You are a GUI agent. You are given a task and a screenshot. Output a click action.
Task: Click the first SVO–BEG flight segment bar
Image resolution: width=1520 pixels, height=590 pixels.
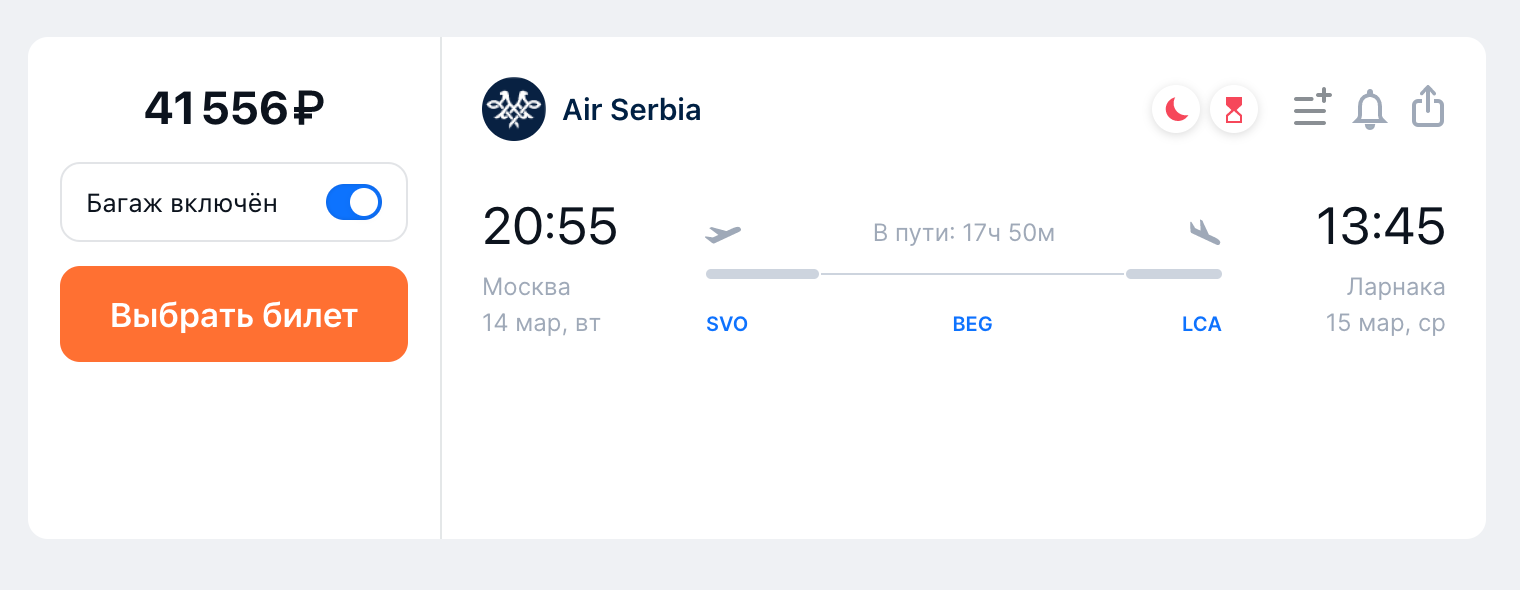[x=763, y=274]
